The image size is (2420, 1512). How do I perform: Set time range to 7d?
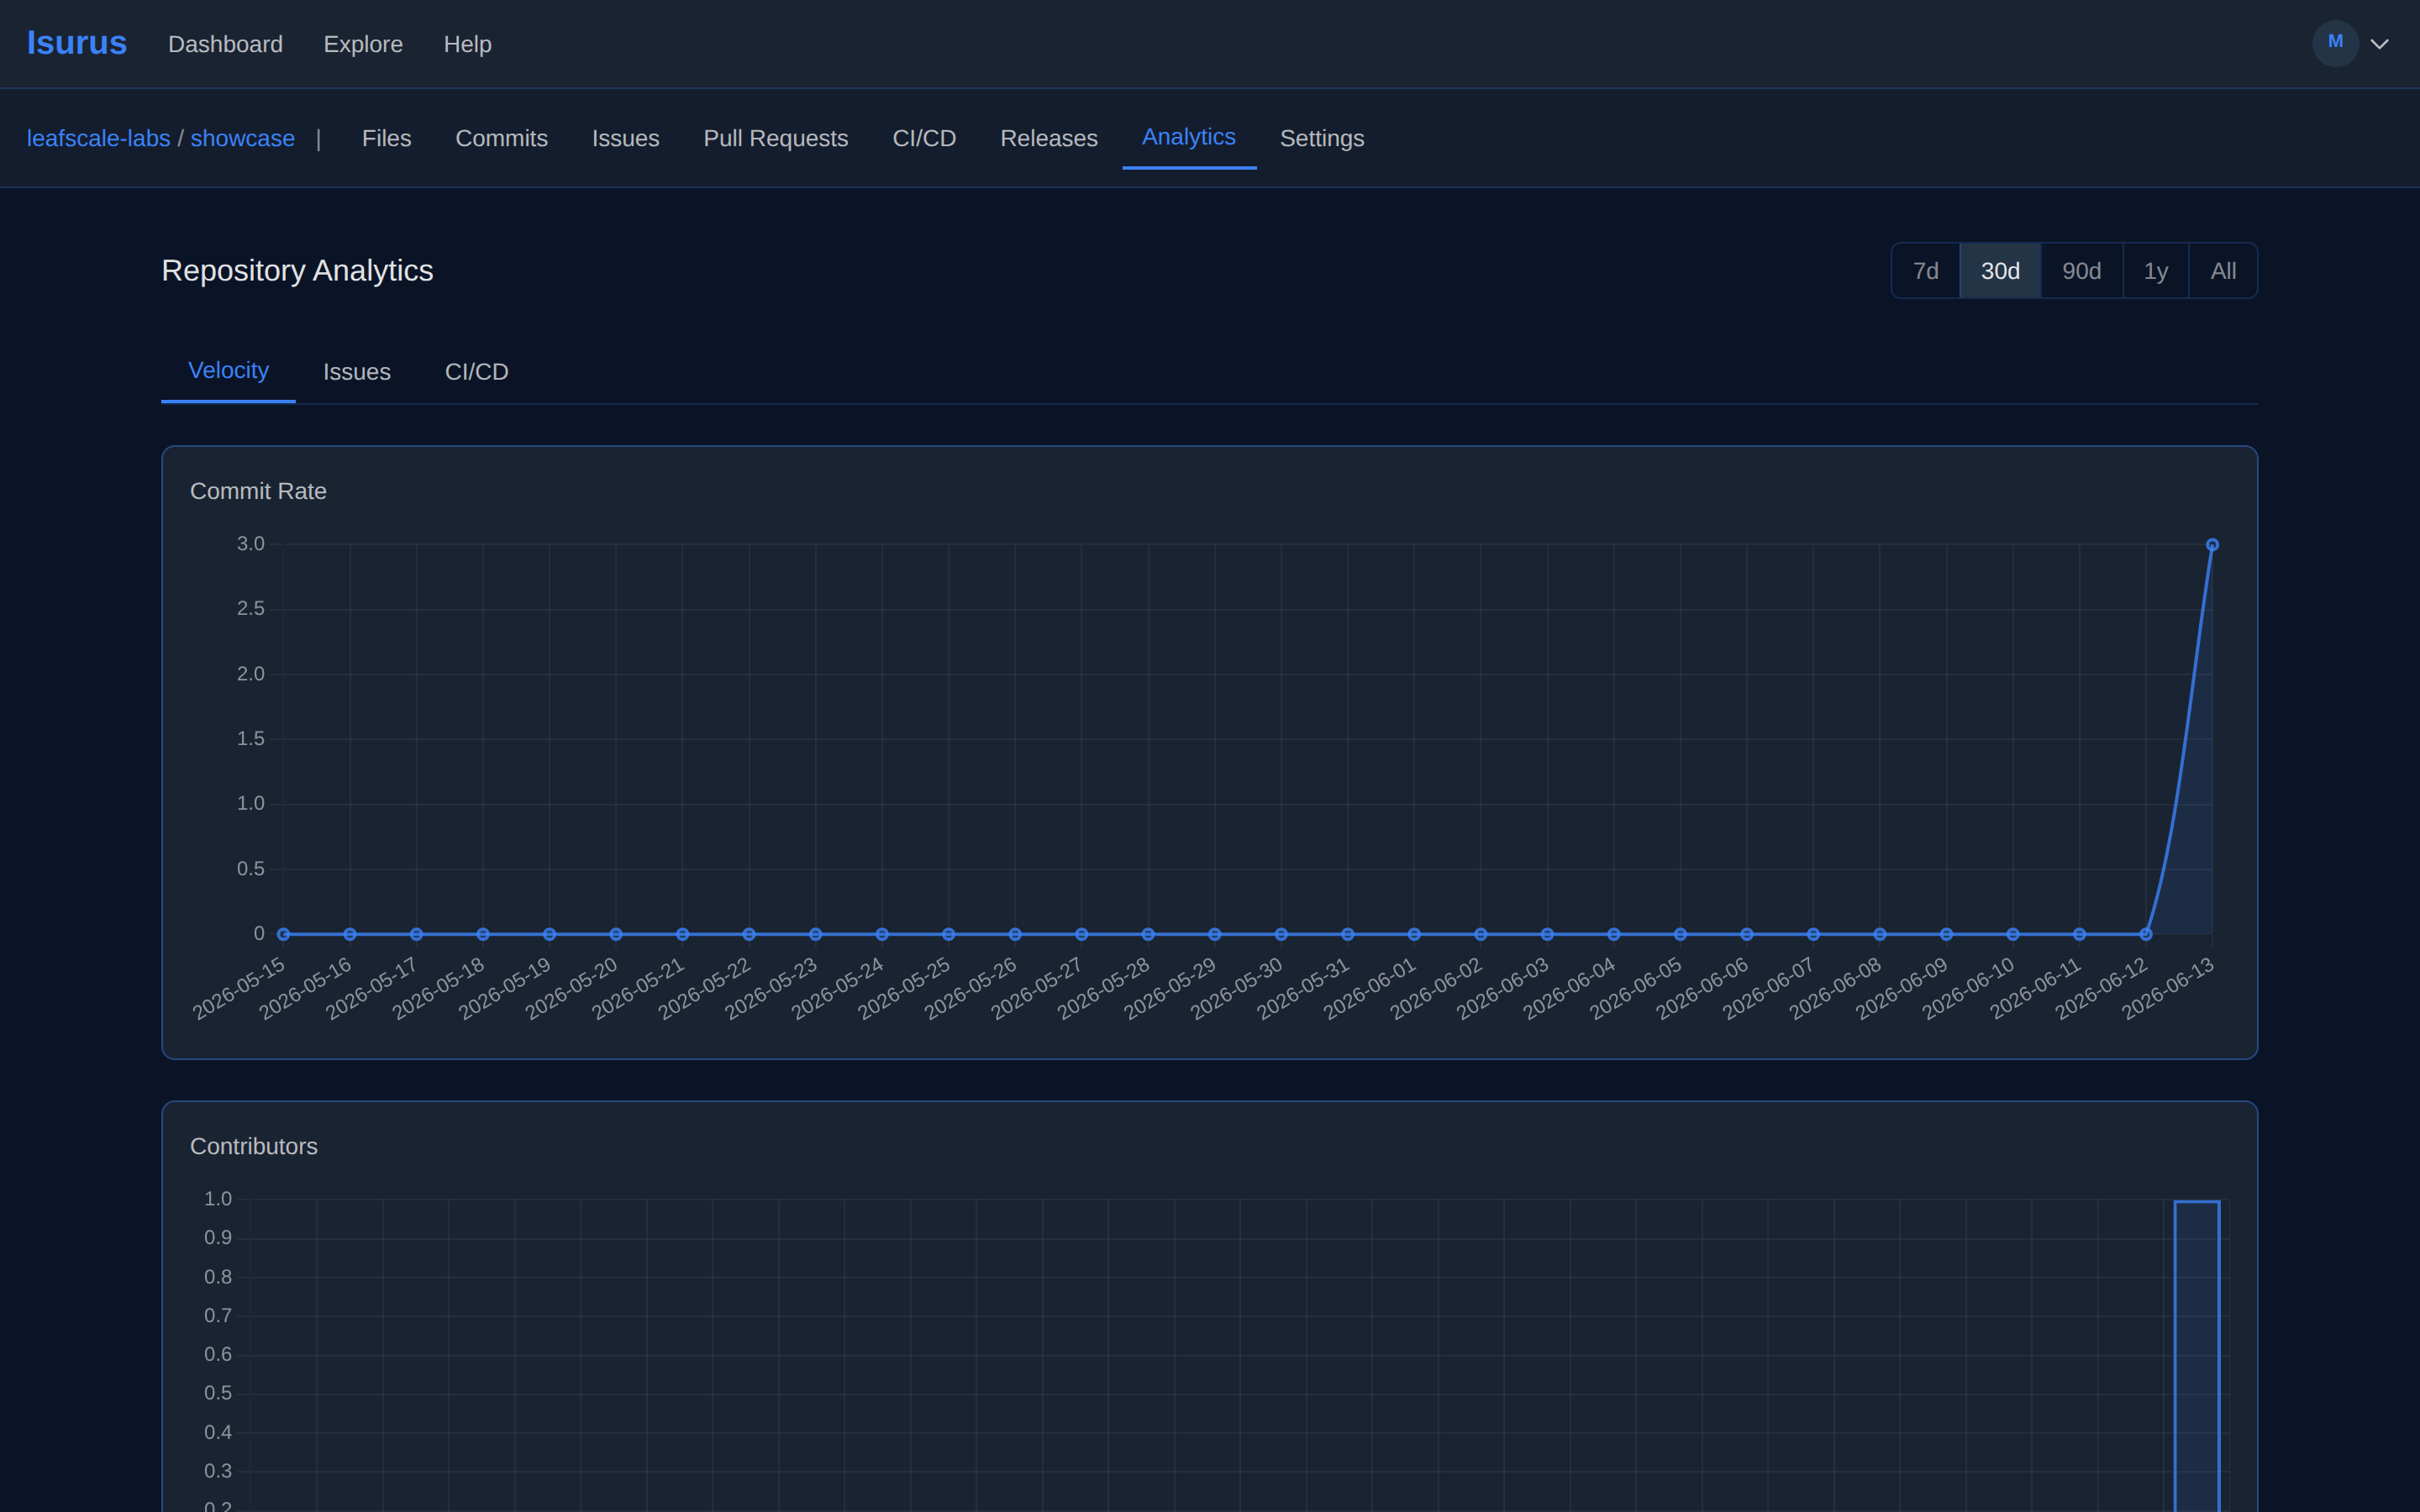pos(1925,271)
